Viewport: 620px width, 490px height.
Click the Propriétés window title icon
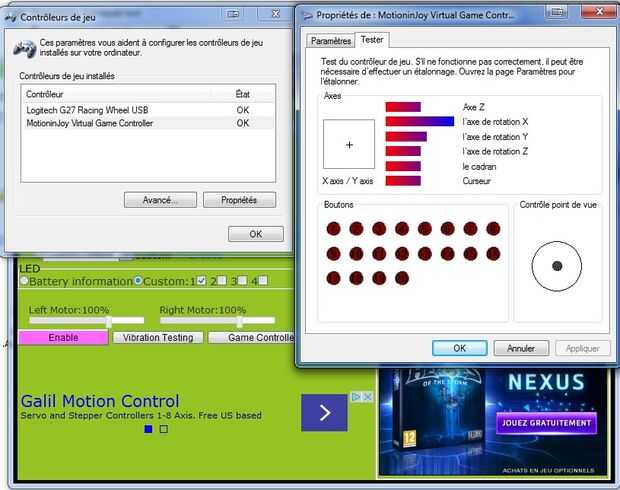pyautogui.click(x=307, y=15)
